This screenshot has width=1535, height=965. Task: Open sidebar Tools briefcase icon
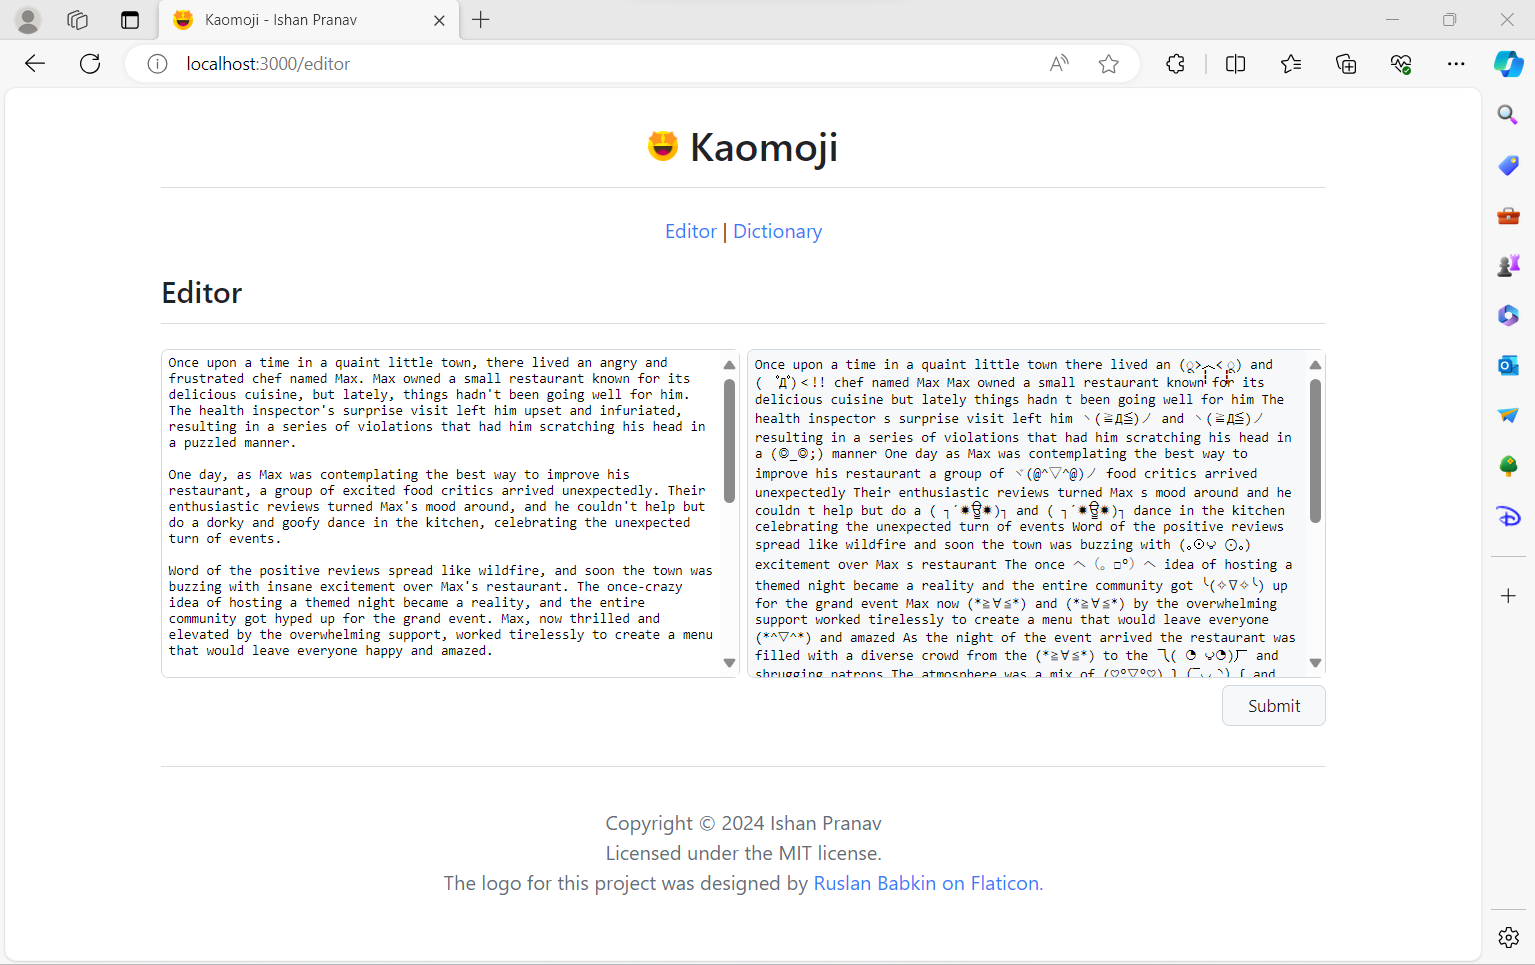point(1508,215)
